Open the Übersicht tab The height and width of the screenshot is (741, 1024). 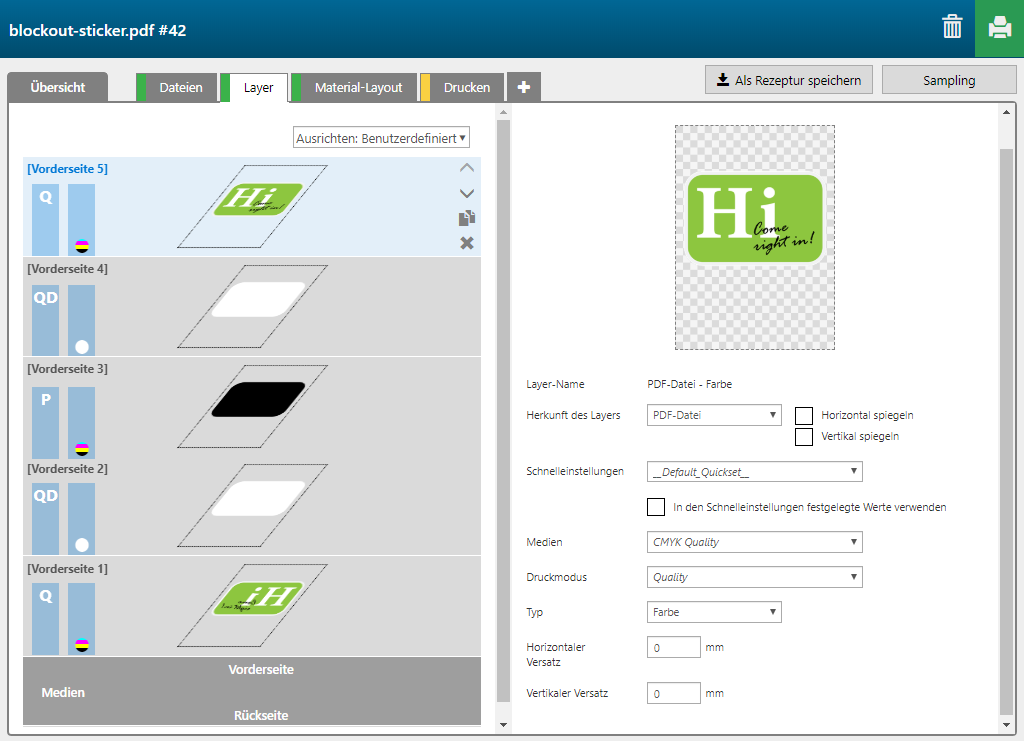coord(57,87)
